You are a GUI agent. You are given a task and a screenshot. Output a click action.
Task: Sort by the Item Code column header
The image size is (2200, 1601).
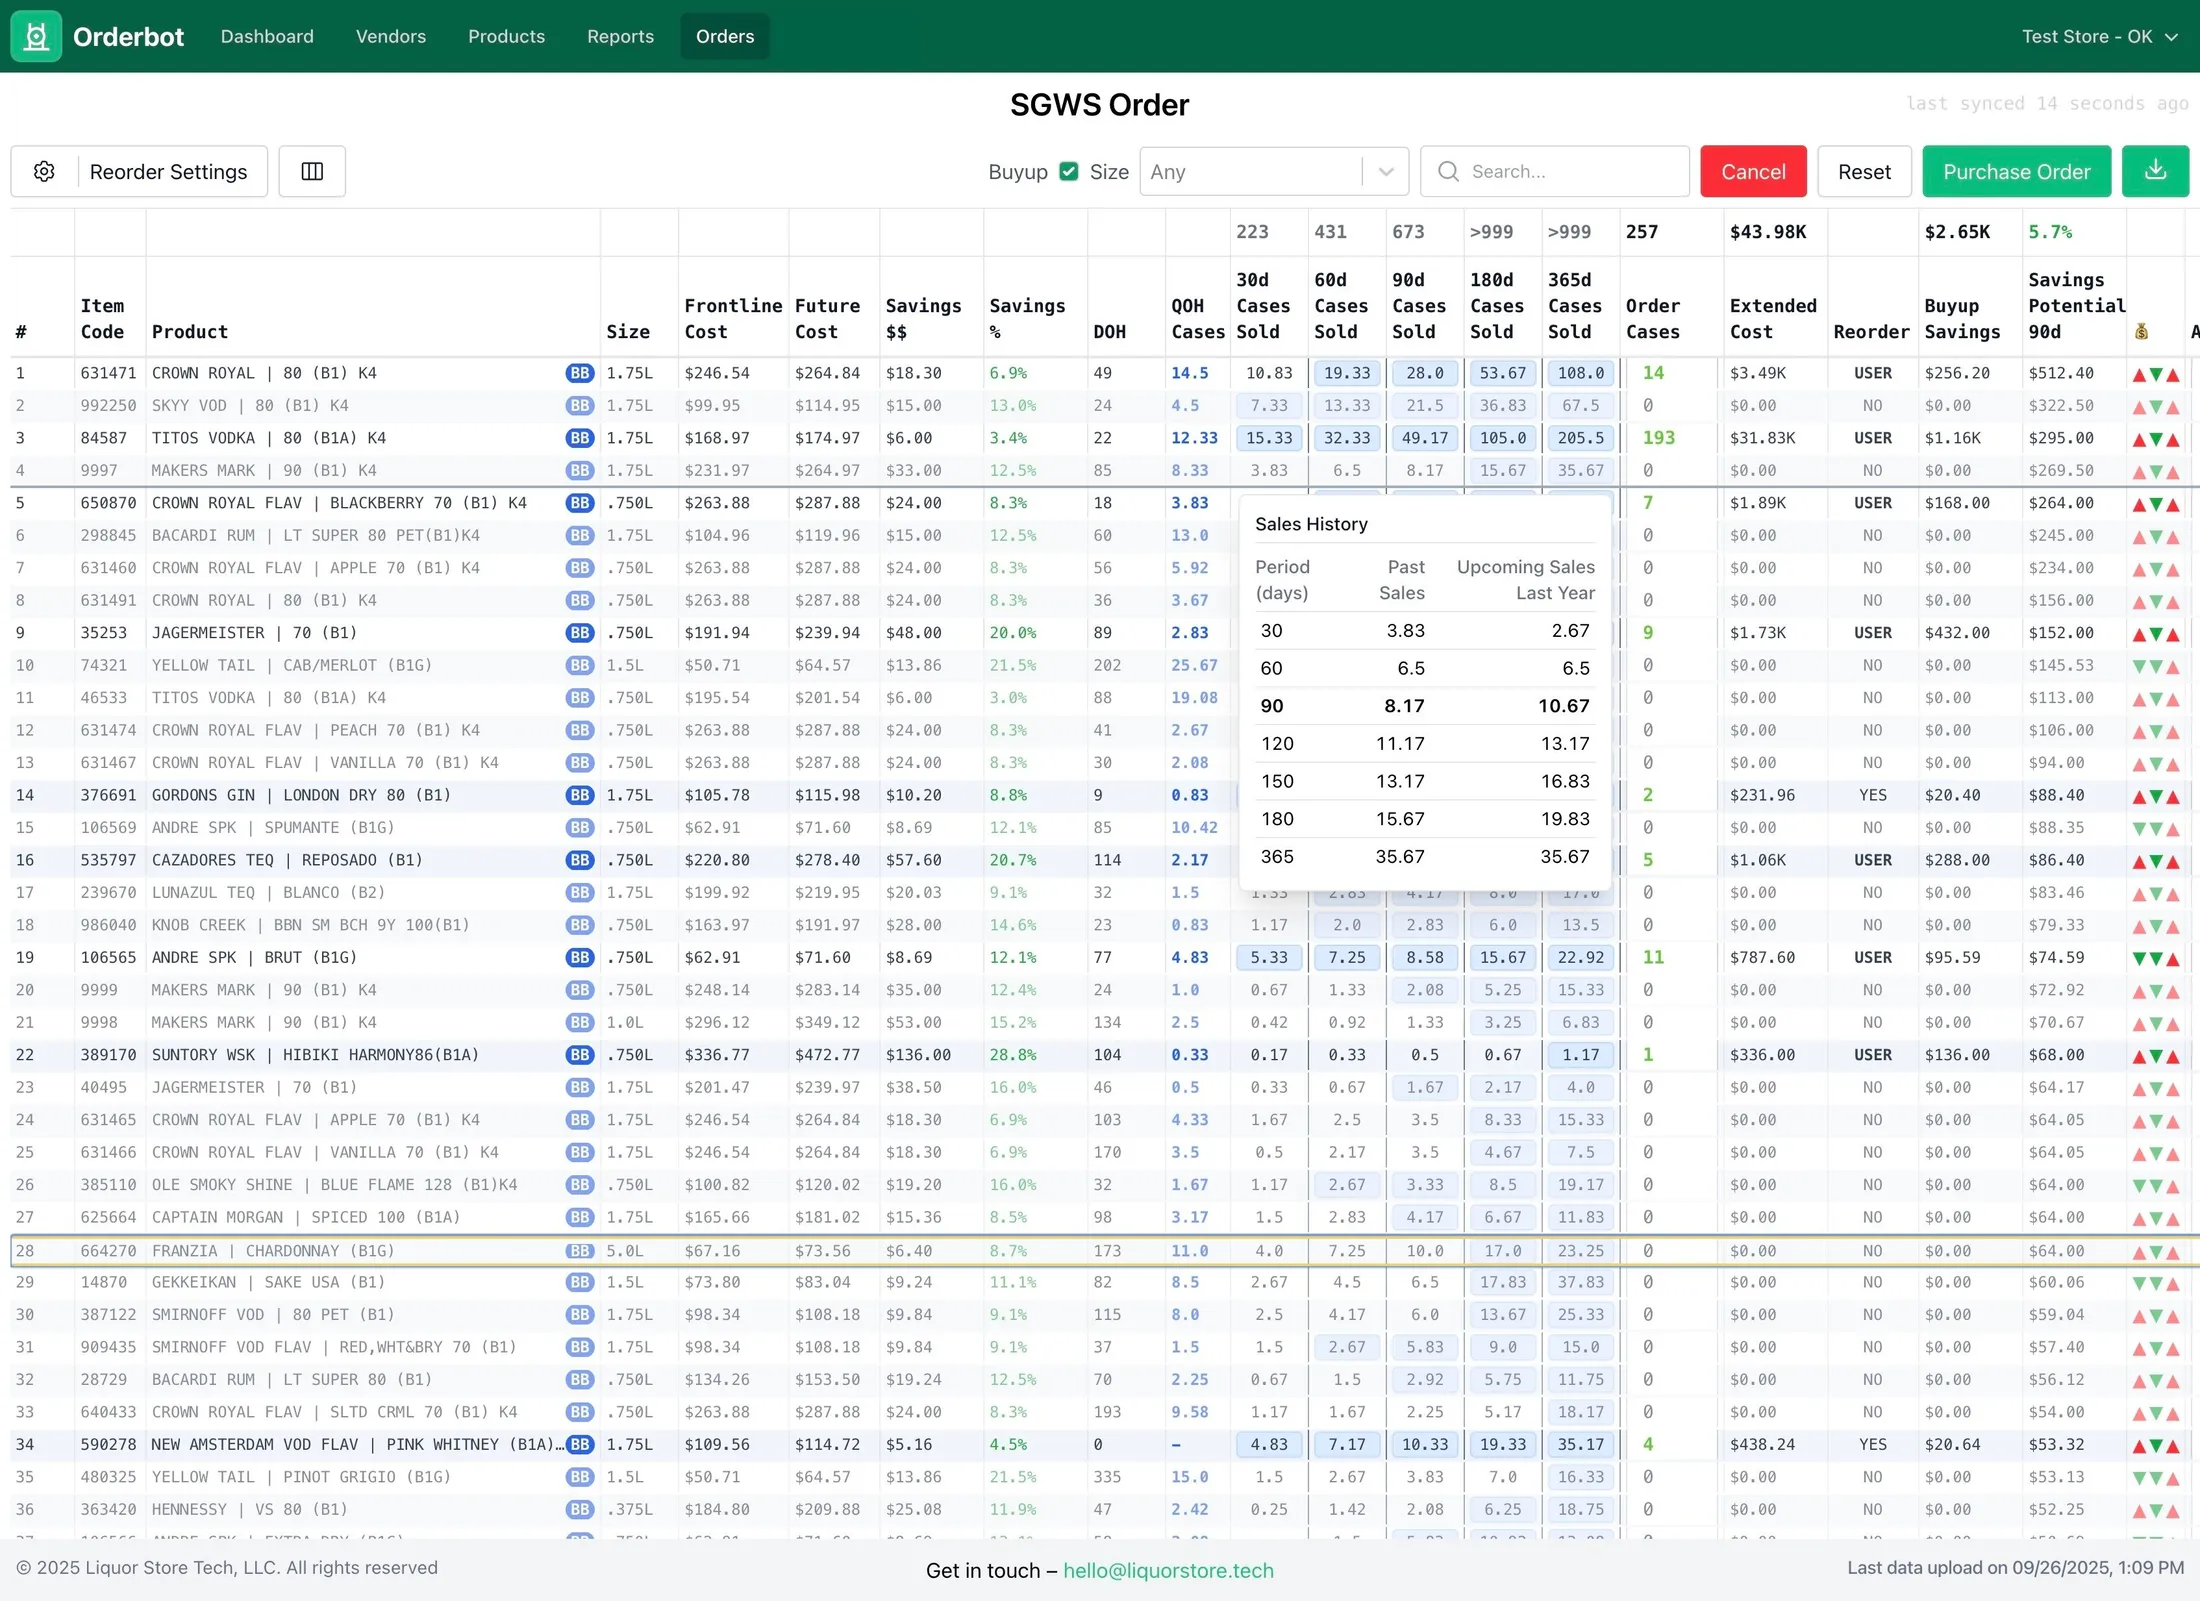(x=103, y=319)
